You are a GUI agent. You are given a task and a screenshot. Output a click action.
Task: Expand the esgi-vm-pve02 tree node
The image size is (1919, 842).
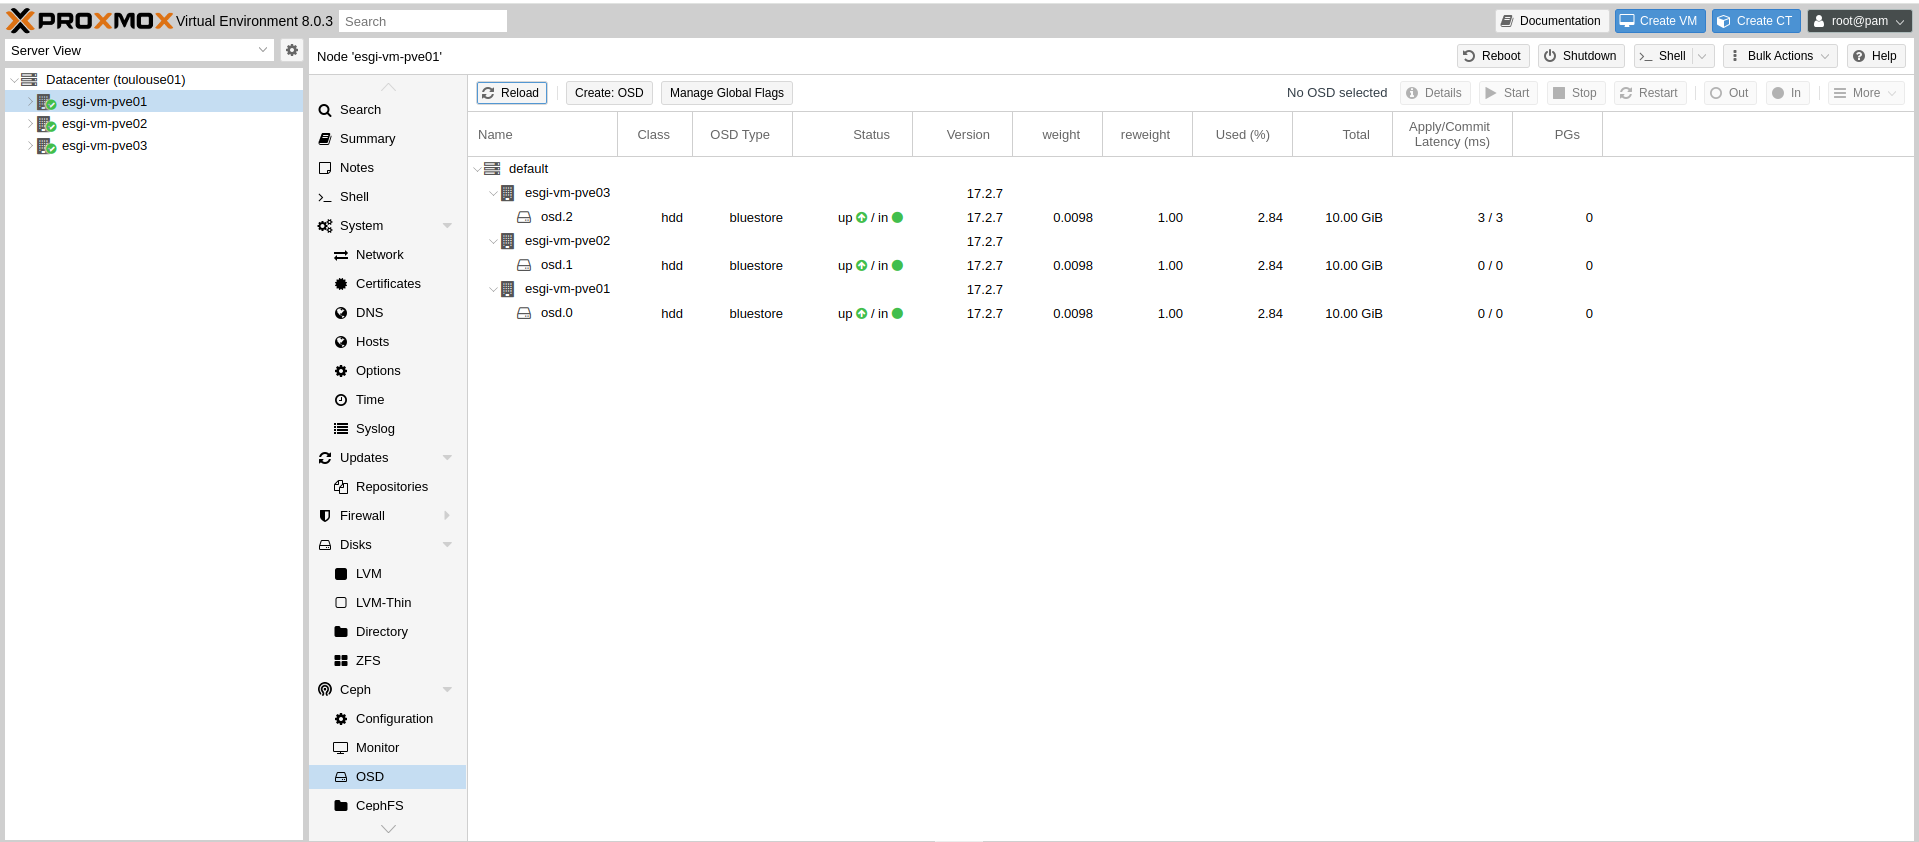30,124
